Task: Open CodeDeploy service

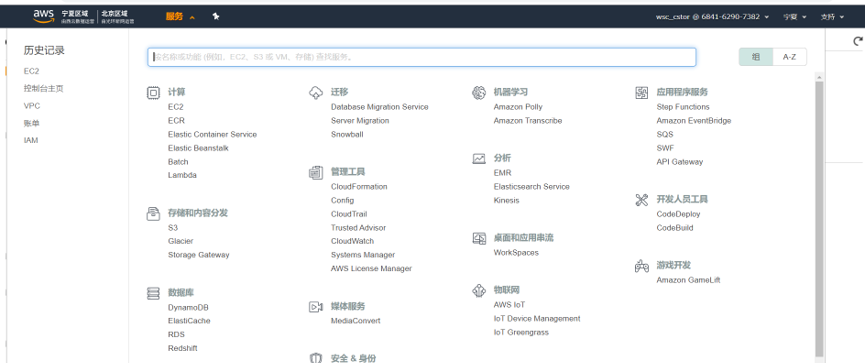Action: pos(678,213)
